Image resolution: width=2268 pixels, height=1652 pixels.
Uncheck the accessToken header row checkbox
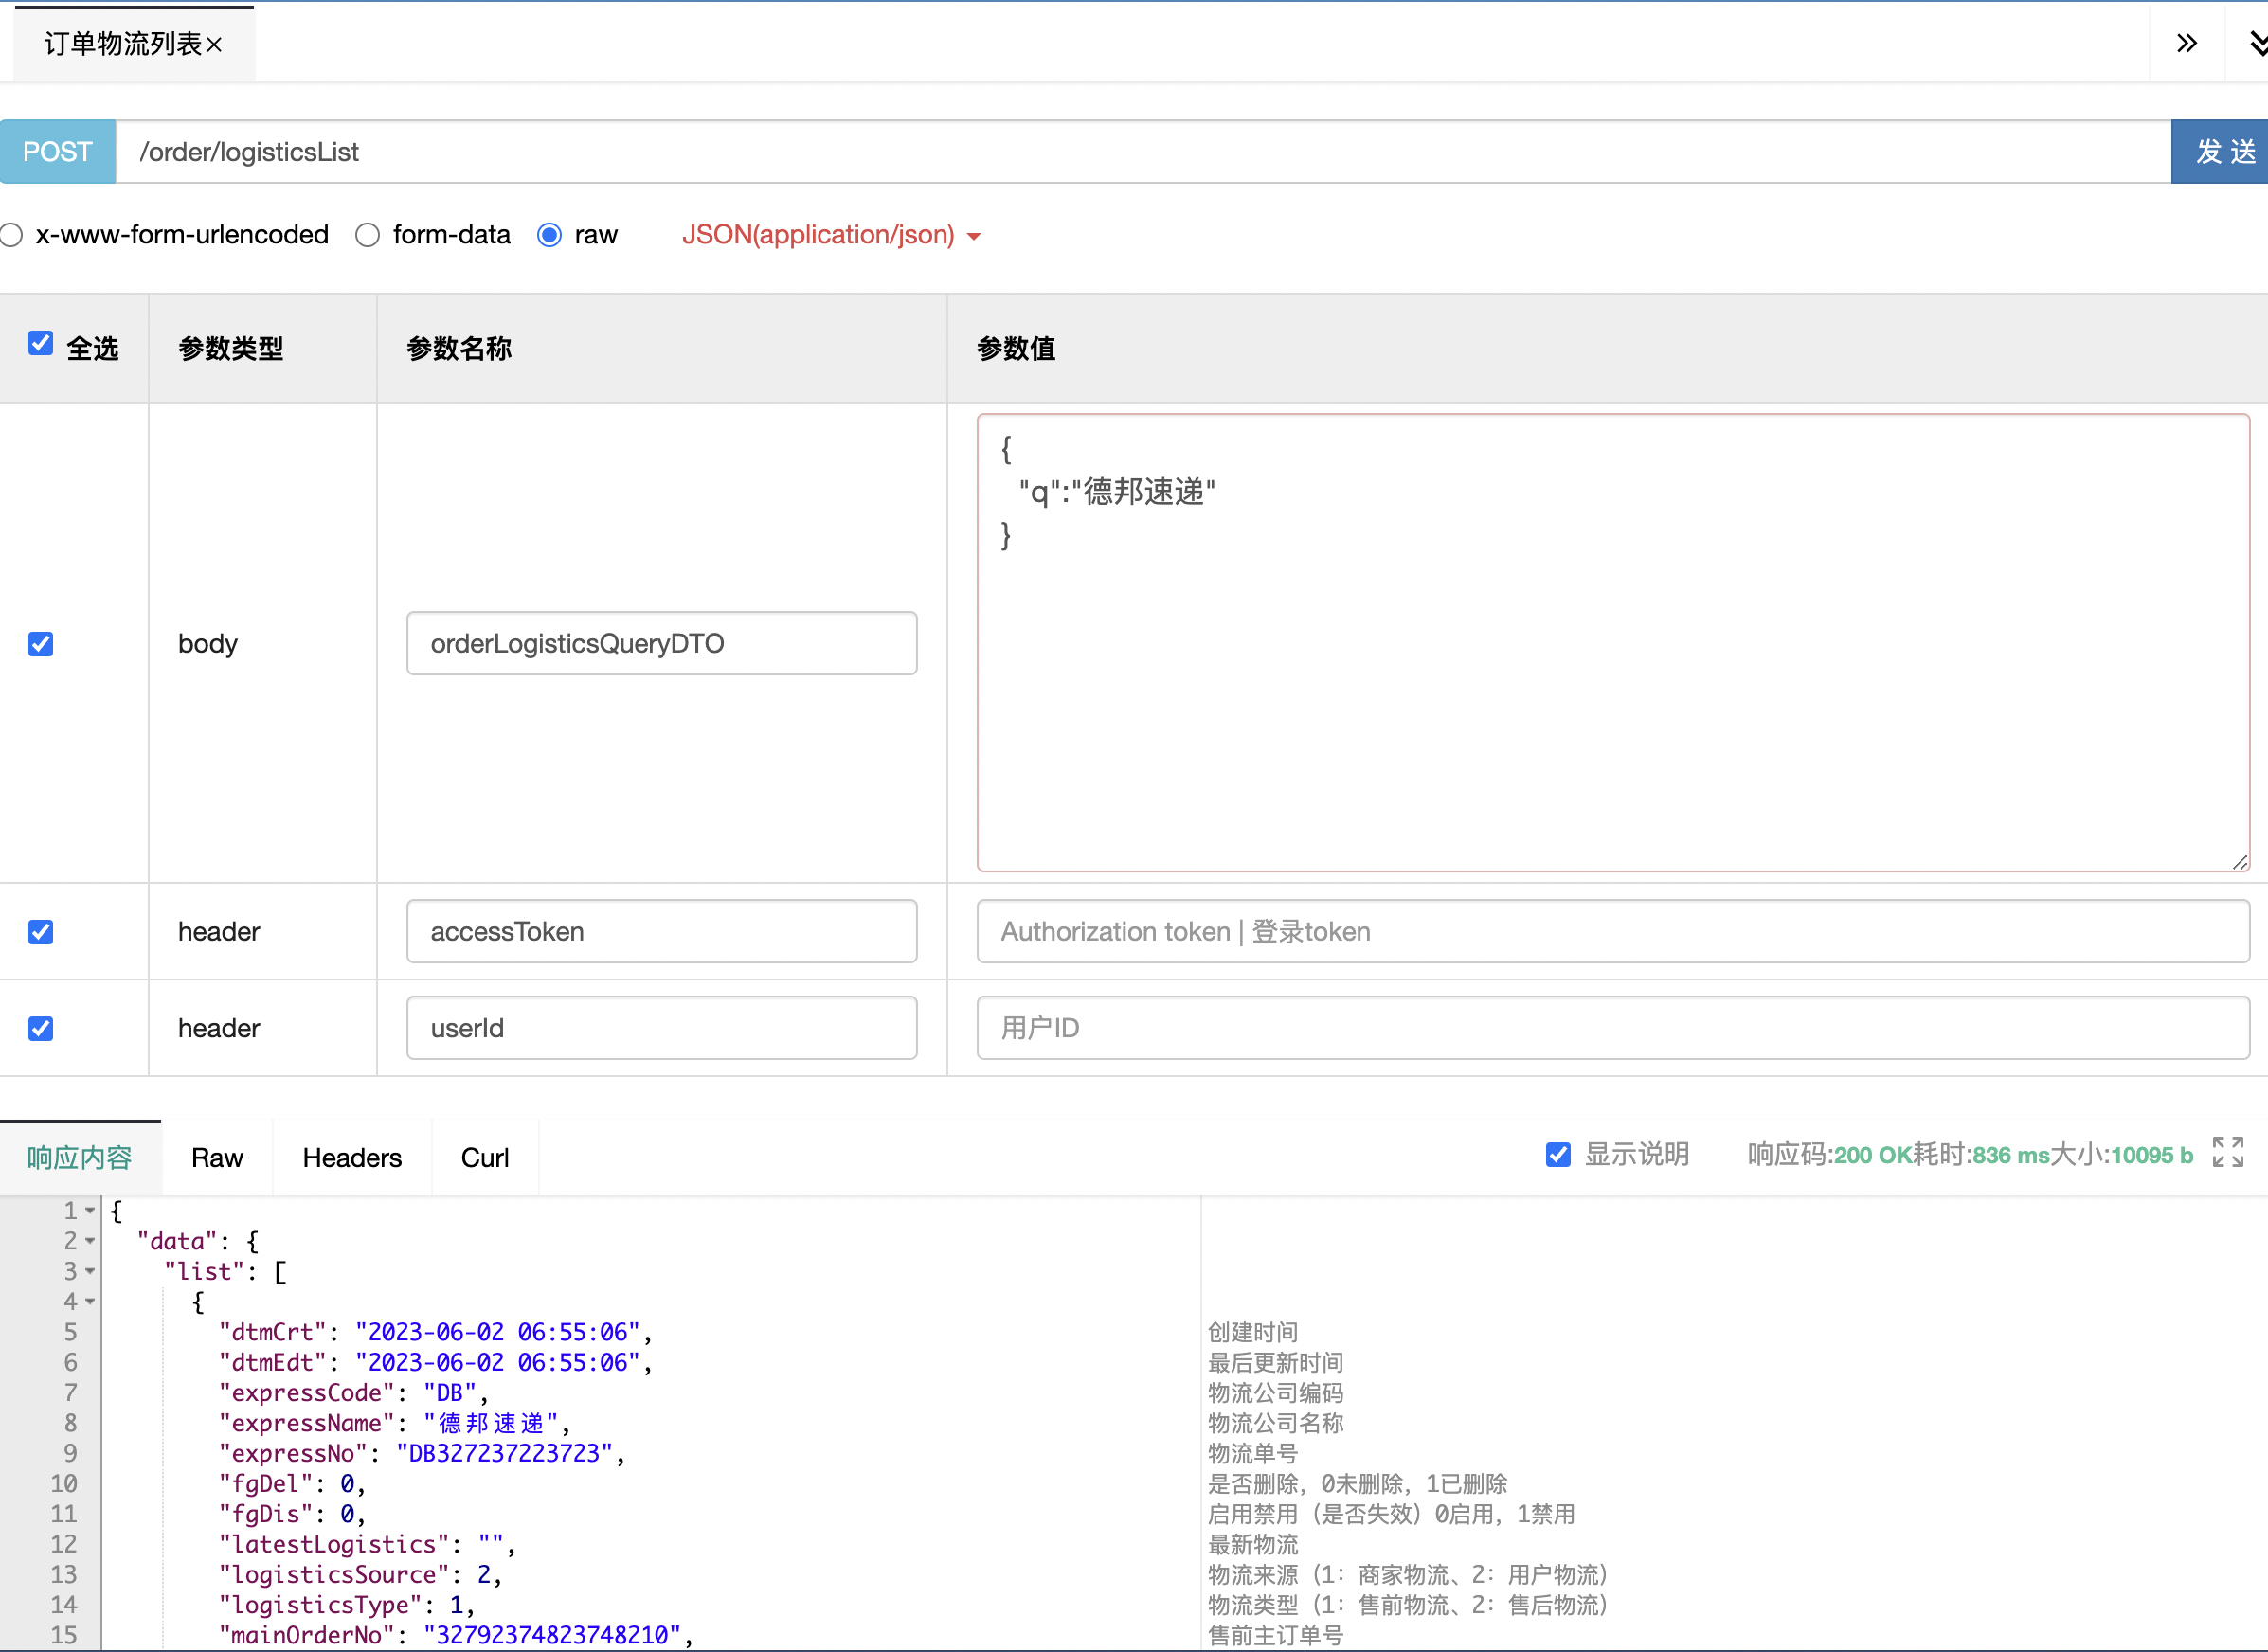(x=41, y=932)
